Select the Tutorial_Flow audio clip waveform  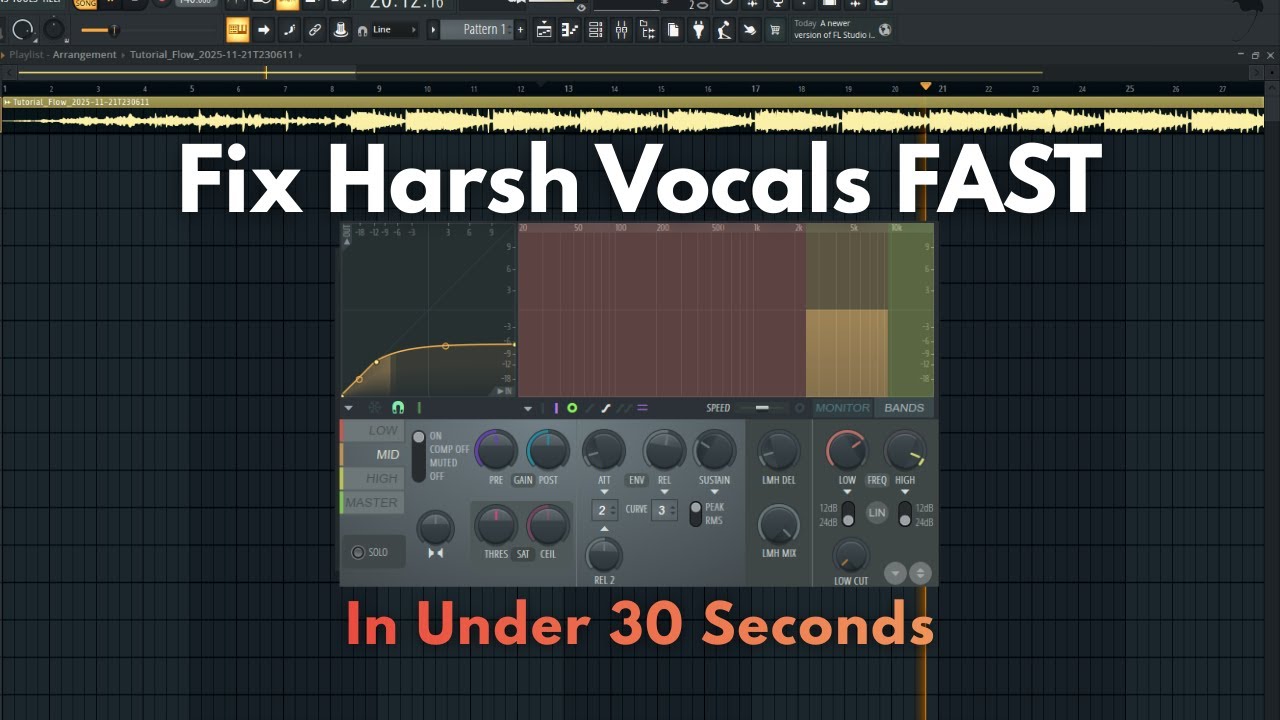(632, 121)
